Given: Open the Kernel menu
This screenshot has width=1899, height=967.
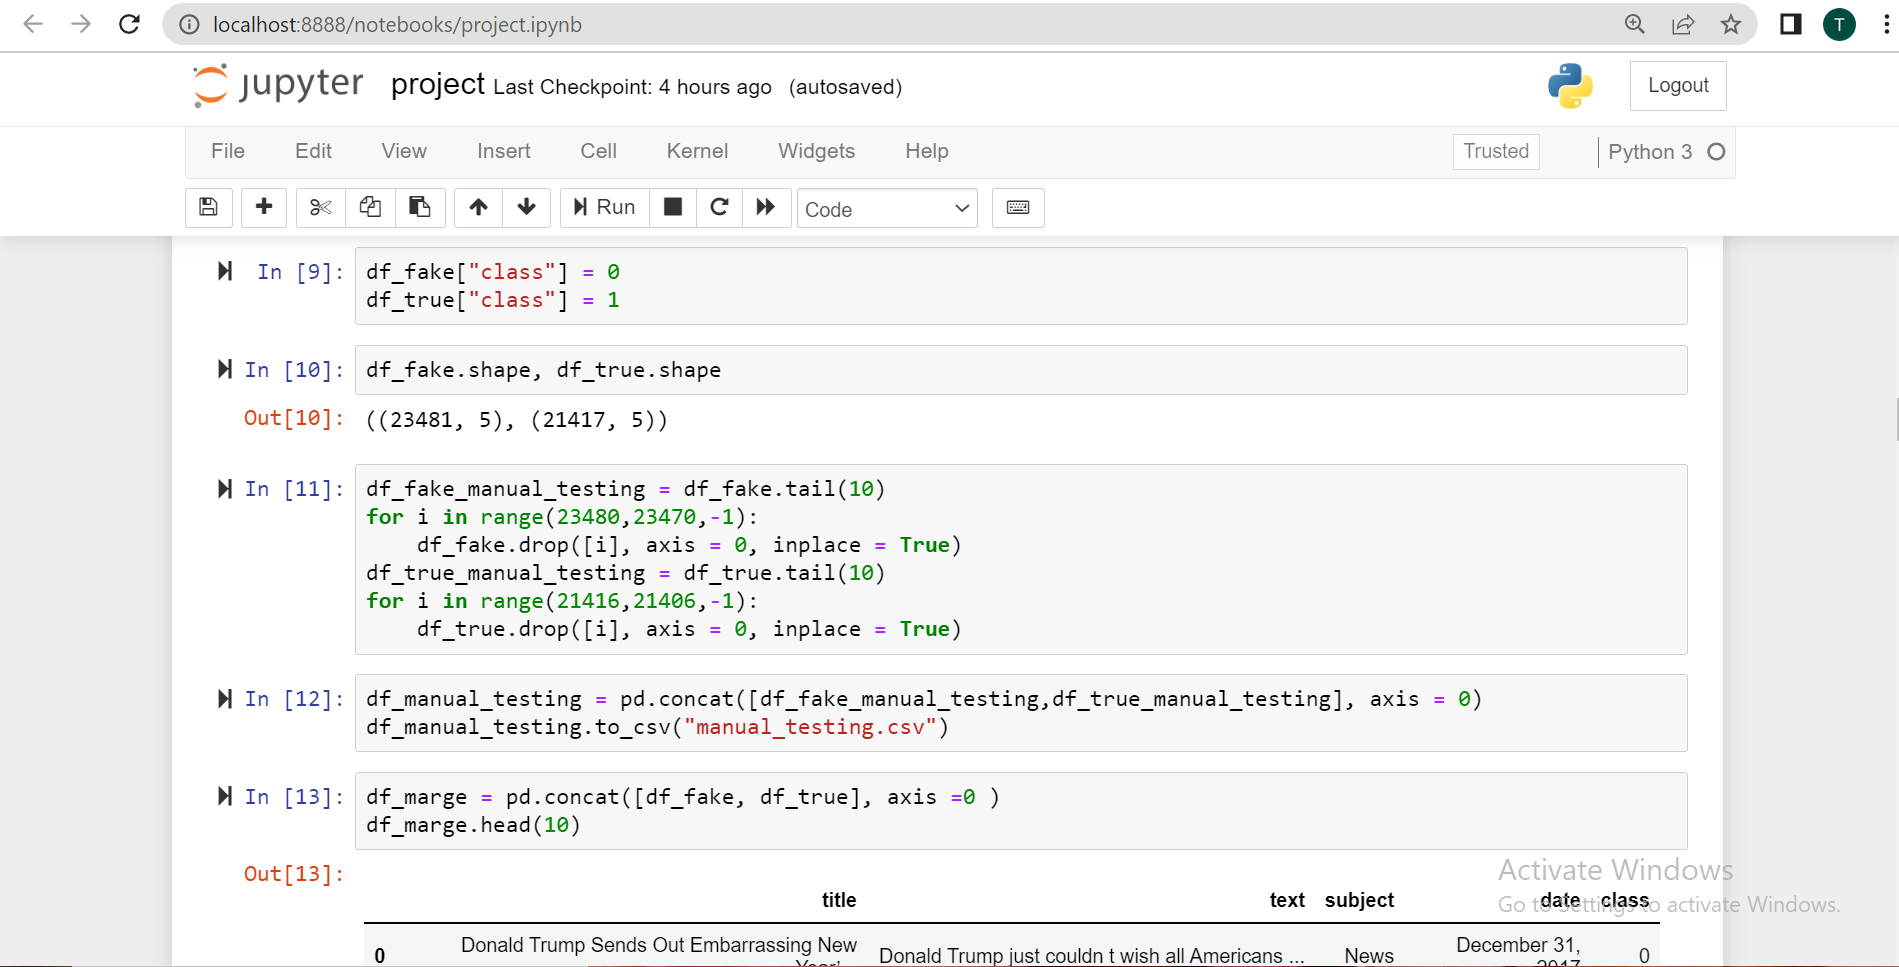Looking at the screenshot, I should click(x=697, y=151).
